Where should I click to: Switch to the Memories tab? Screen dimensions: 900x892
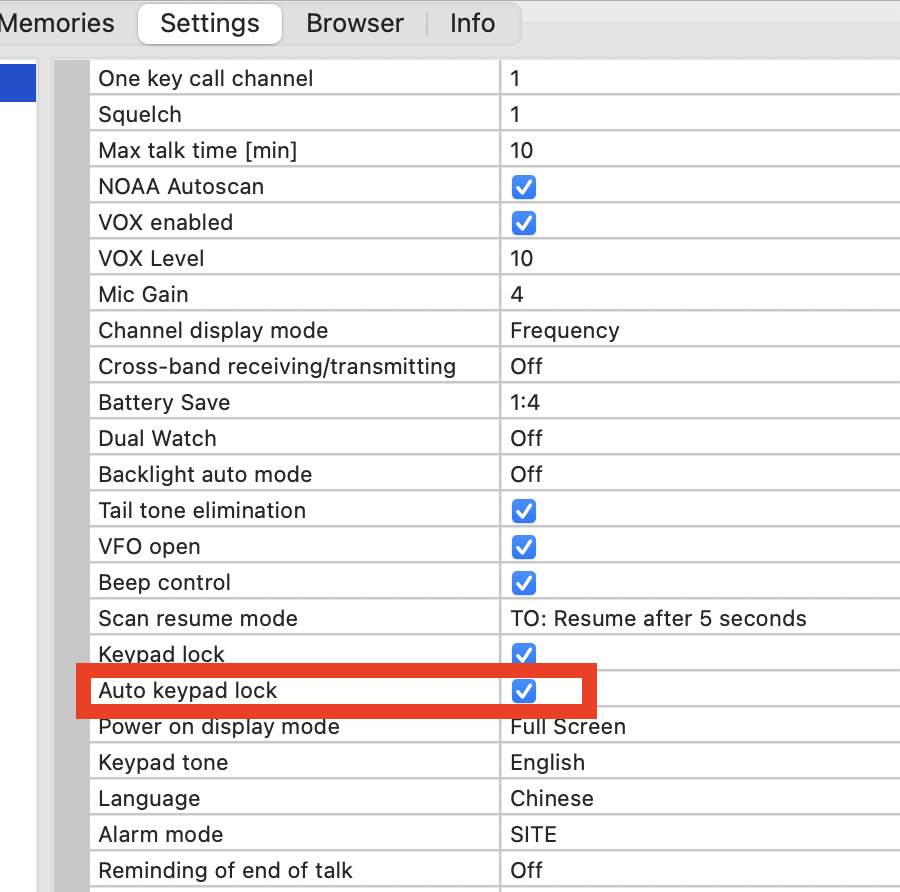click(57, 24)
